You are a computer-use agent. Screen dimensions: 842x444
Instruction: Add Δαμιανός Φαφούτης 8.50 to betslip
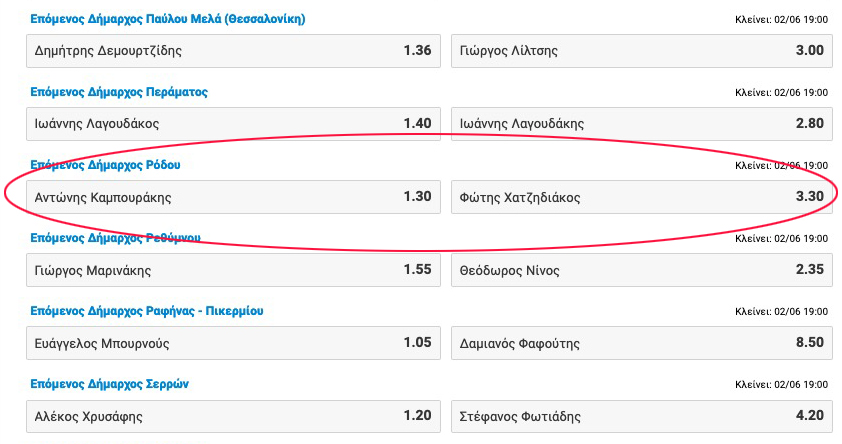641,343
